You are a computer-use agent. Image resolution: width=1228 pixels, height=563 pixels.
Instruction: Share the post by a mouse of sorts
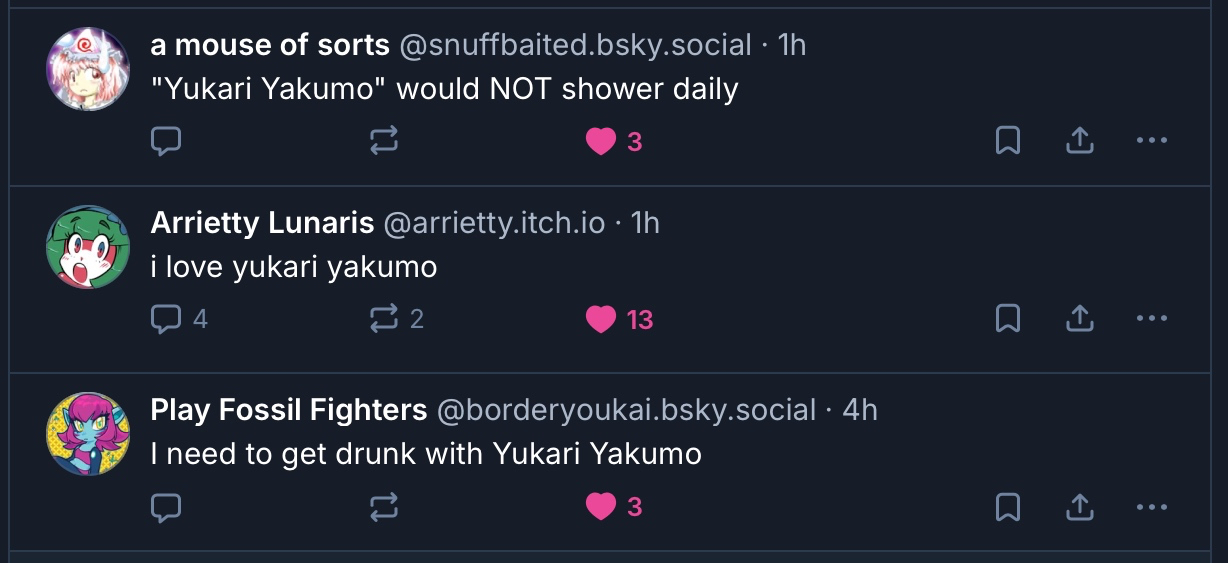pyautogui.click(x=1079, y=142)
